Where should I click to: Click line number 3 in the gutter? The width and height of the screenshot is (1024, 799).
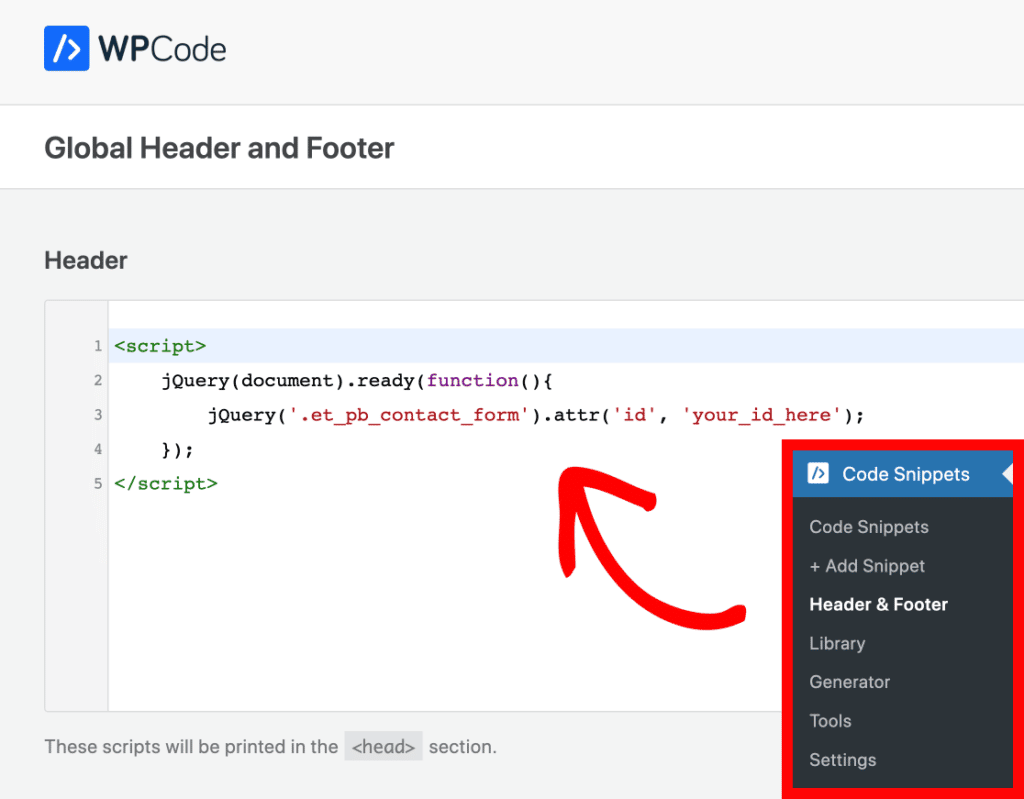click(98, 415)
